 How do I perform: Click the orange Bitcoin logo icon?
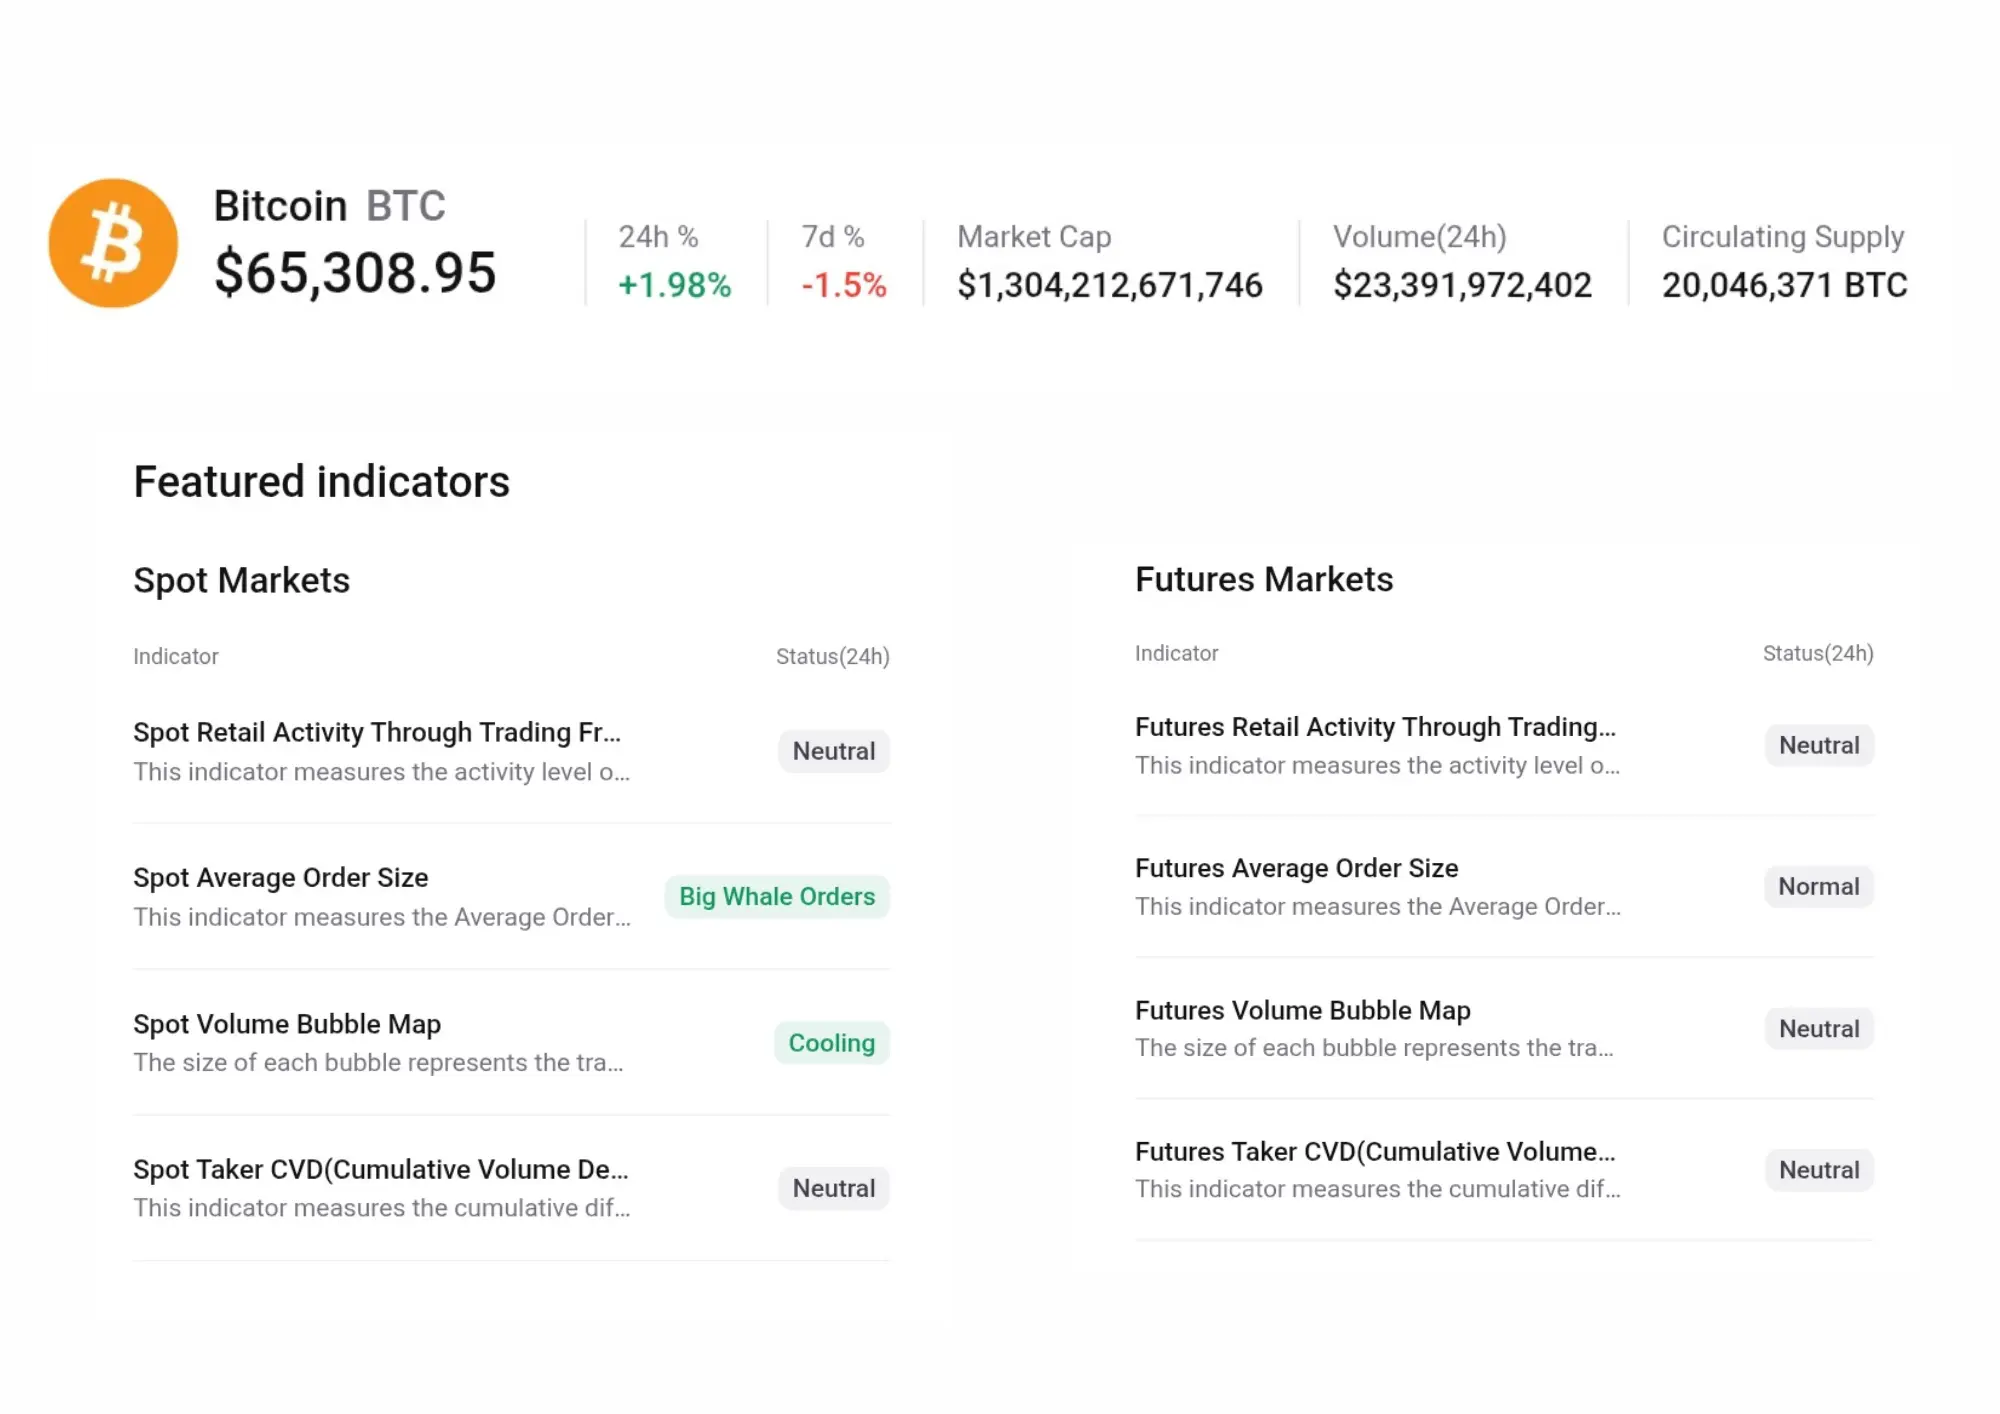point(113,243)
